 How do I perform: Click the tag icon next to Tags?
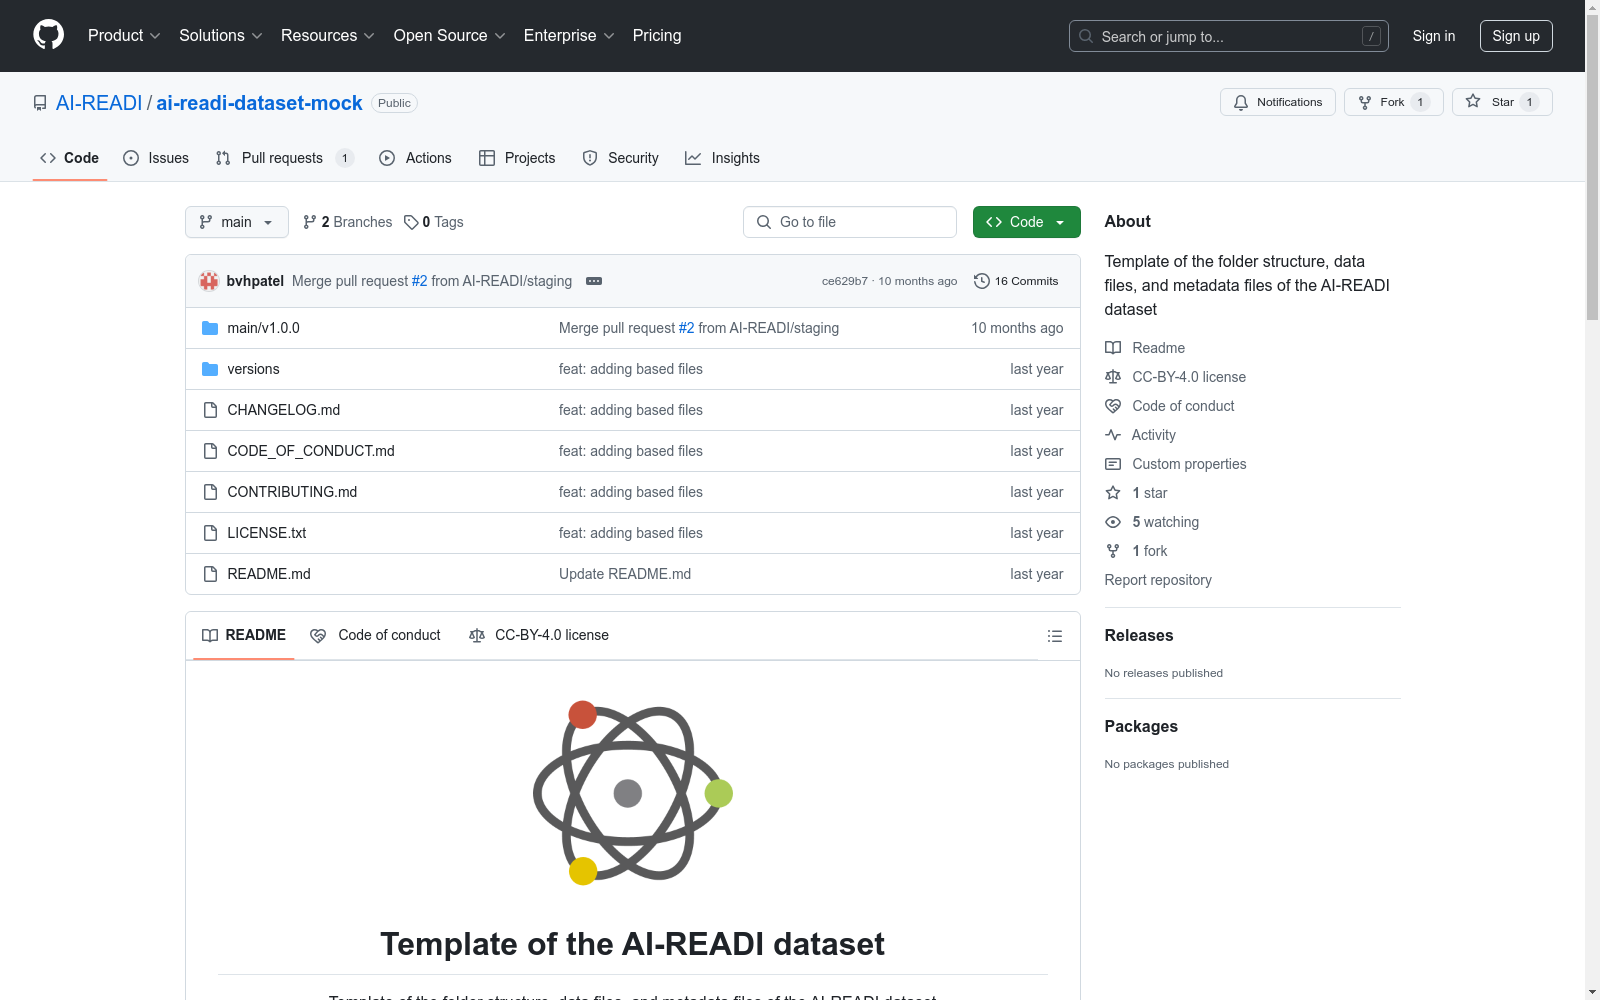tap(411, 222)
